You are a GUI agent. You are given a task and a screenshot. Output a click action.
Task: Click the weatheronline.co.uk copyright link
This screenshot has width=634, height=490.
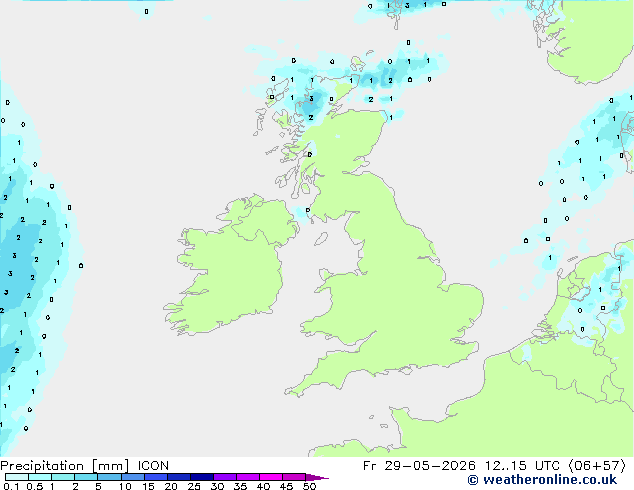click(x=542, y=480)
